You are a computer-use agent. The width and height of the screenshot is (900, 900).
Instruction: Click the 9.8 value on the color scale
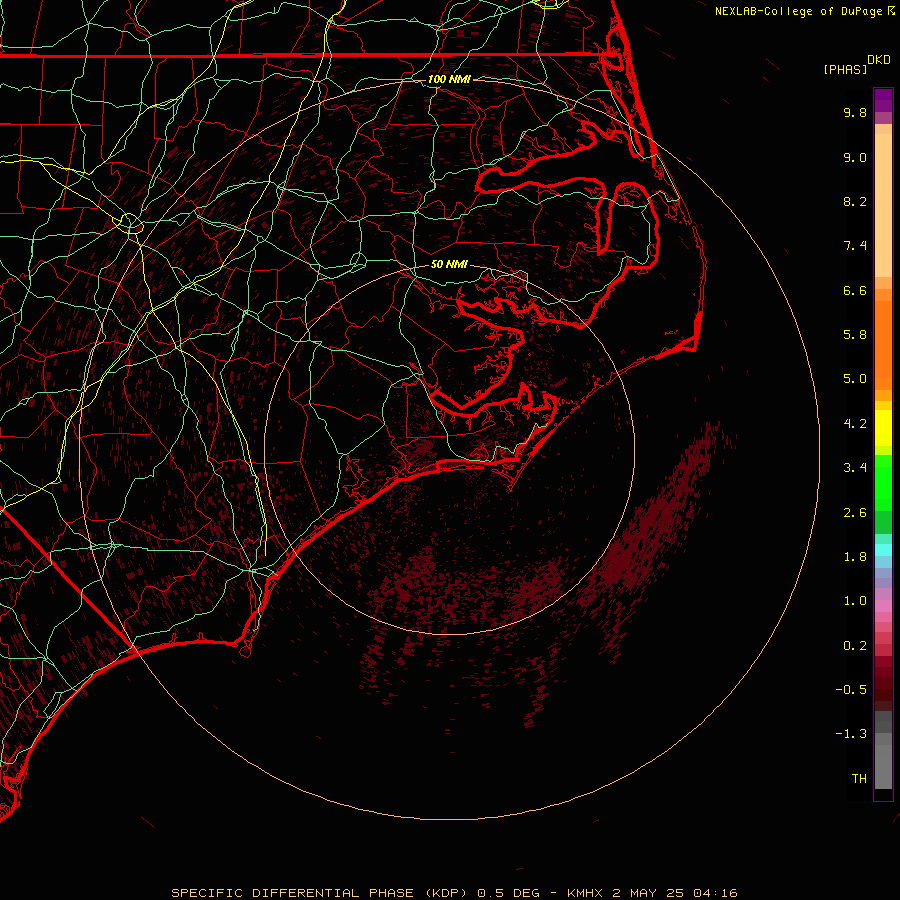point(855,112)
